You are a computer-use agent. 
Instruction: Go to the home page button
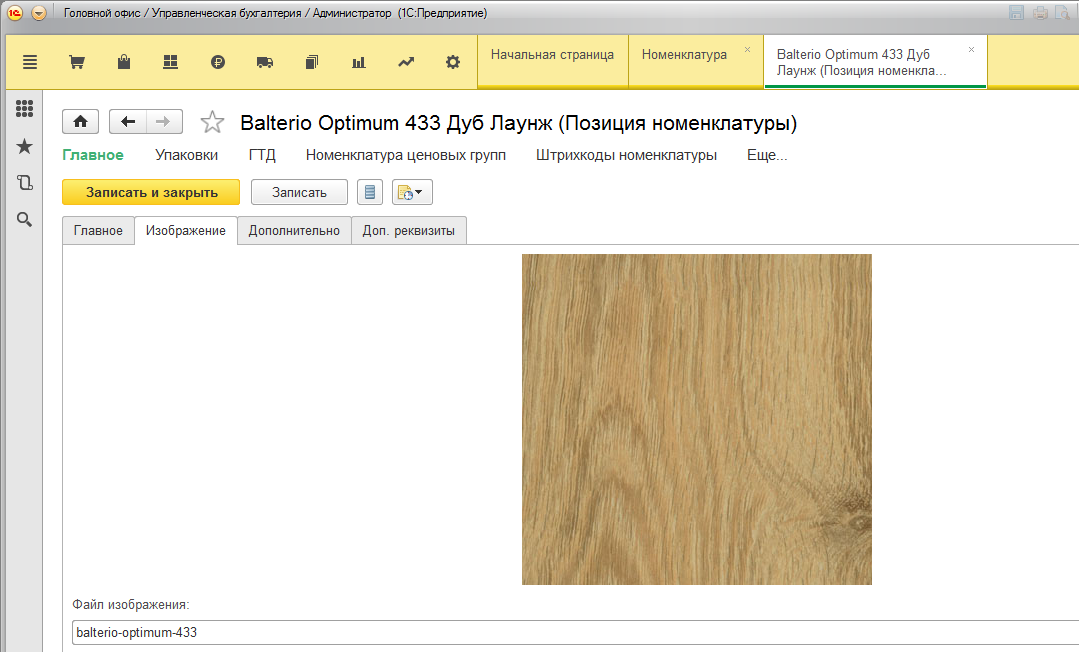pos(81,122)
